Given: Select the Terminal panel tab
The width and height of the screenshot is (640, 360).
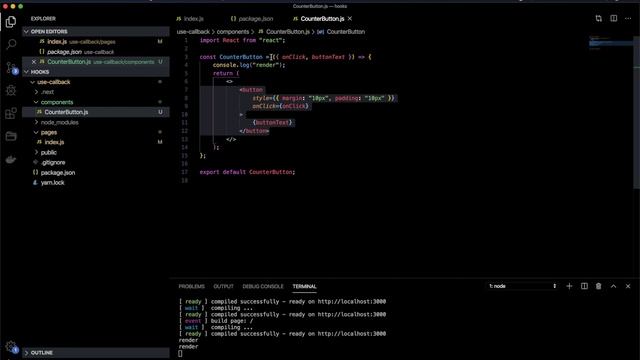Looking at the screenshot, I should tap(304, 287).
